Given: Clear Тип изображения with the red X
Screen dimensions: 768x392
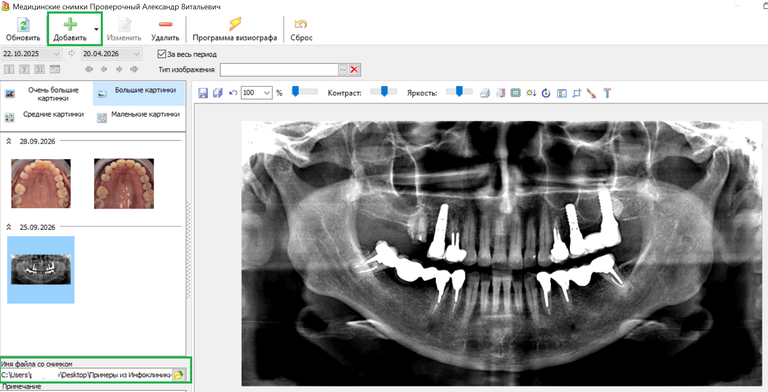Looking at the screenshot, I should [355, 70].
